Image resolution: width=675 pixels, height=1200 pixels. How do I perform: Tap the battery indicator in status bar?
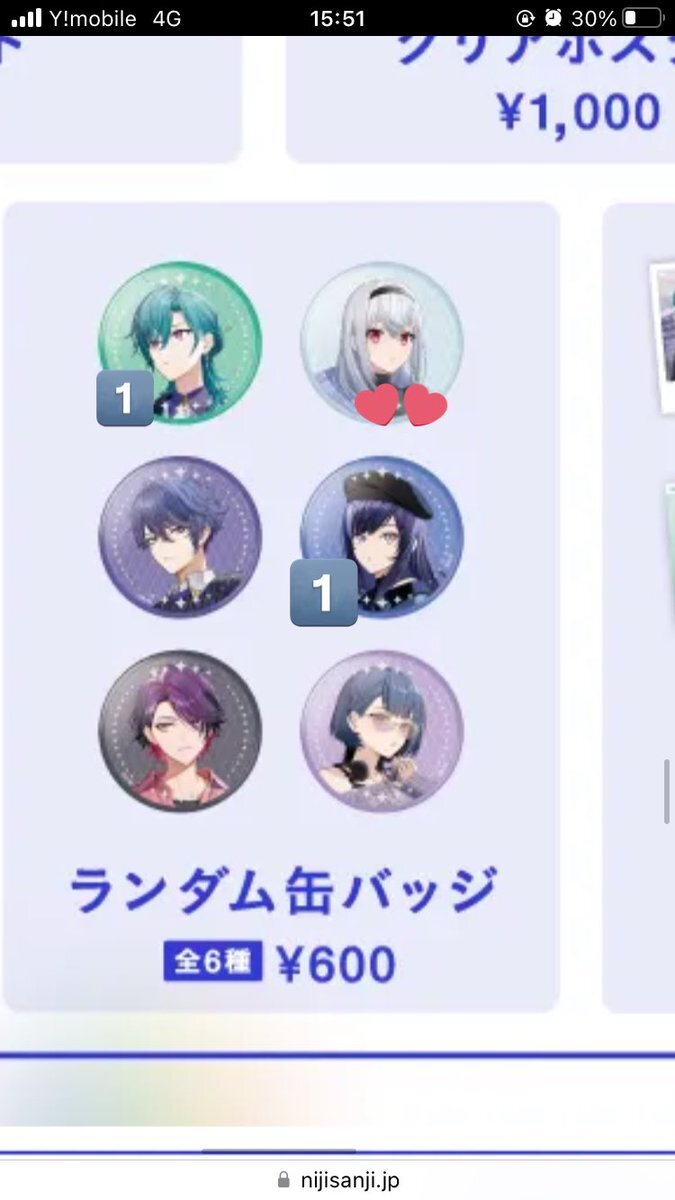point(642,18)
